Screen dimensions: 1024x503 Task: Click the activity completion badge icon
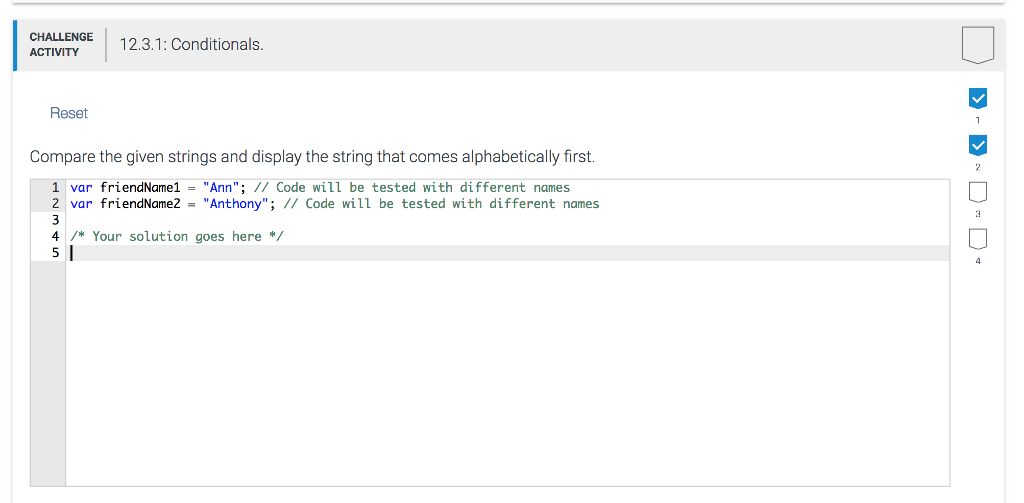coord(978,45)
